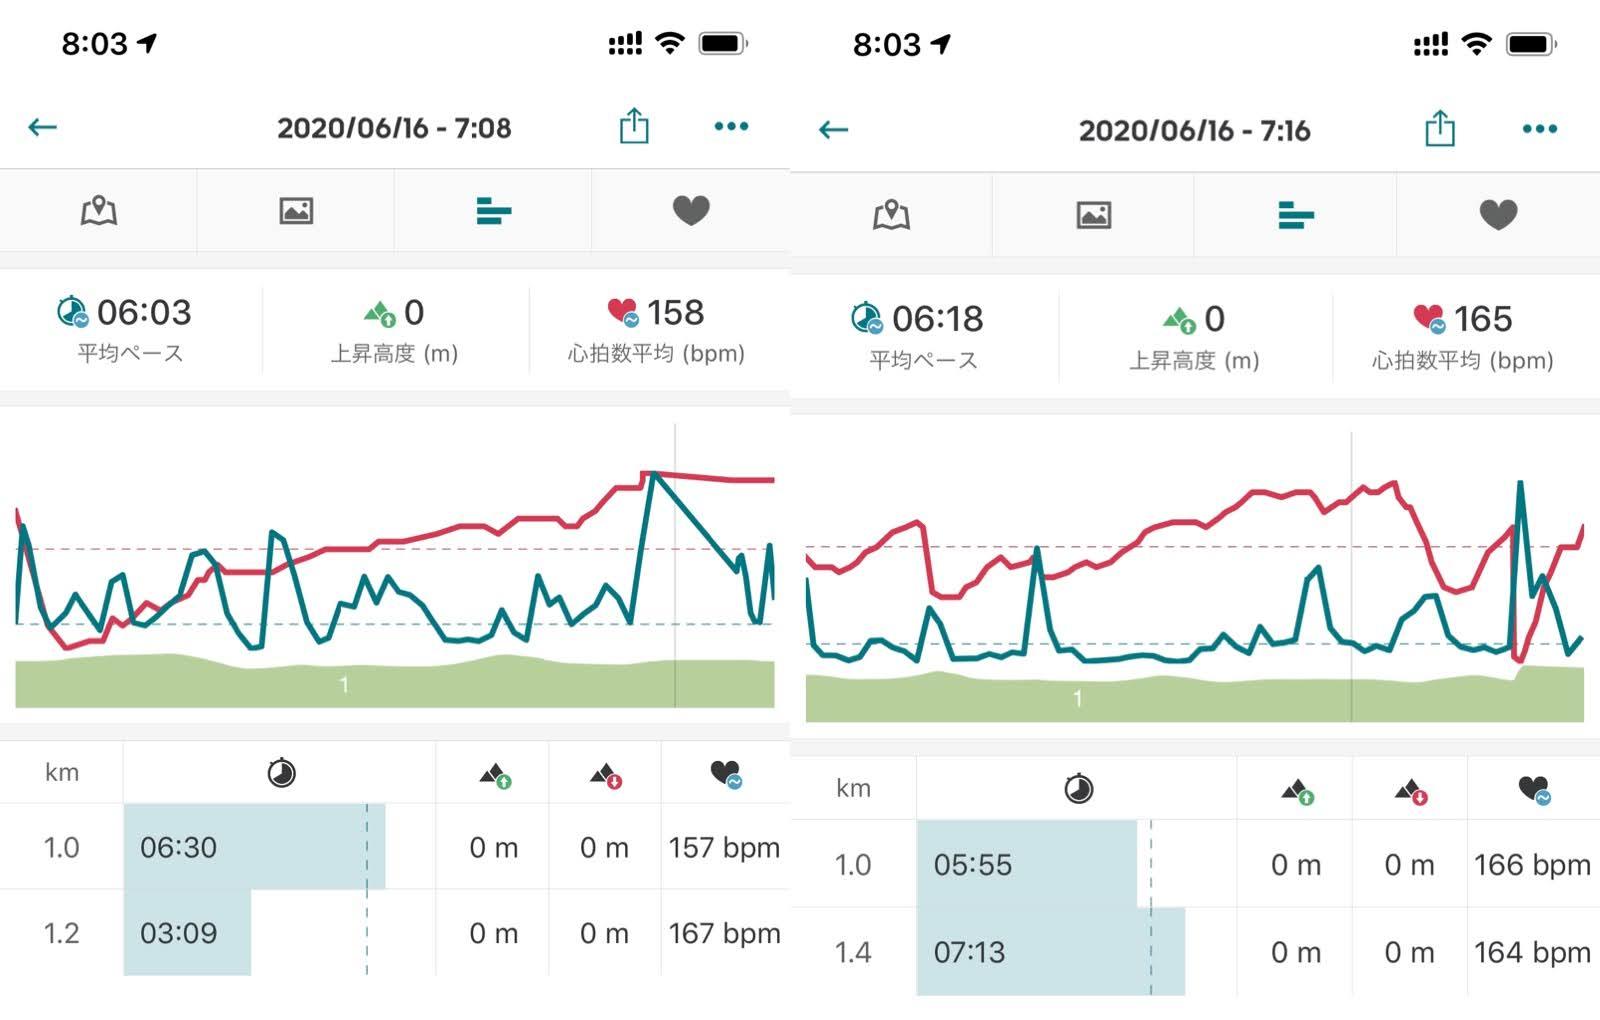Viewport: 1600px width, 1020px height.
Task: Open heart rate tab in left screen
Action: [690, 211]
